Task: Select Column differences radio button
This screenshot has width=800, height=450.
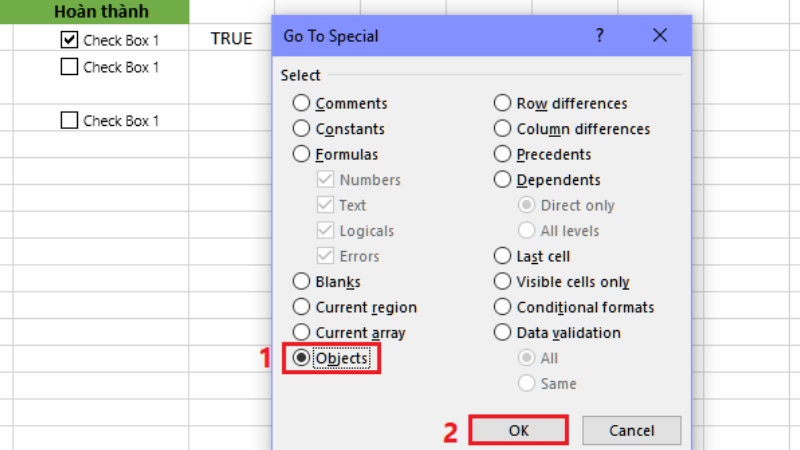Action: 502,129
